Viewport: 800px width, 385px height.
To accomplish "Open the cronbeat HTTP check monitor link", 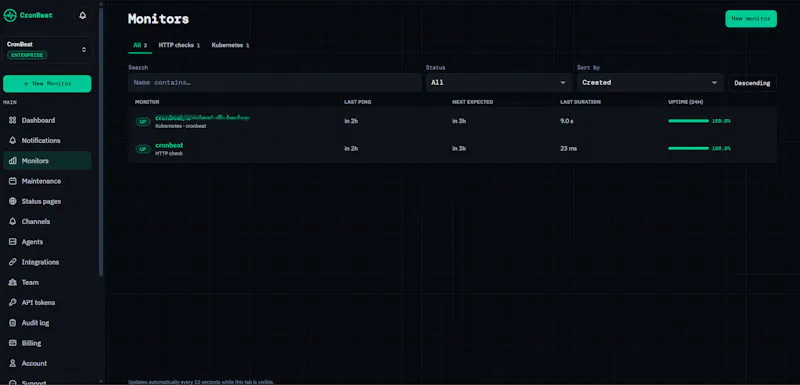I will 169,145.
